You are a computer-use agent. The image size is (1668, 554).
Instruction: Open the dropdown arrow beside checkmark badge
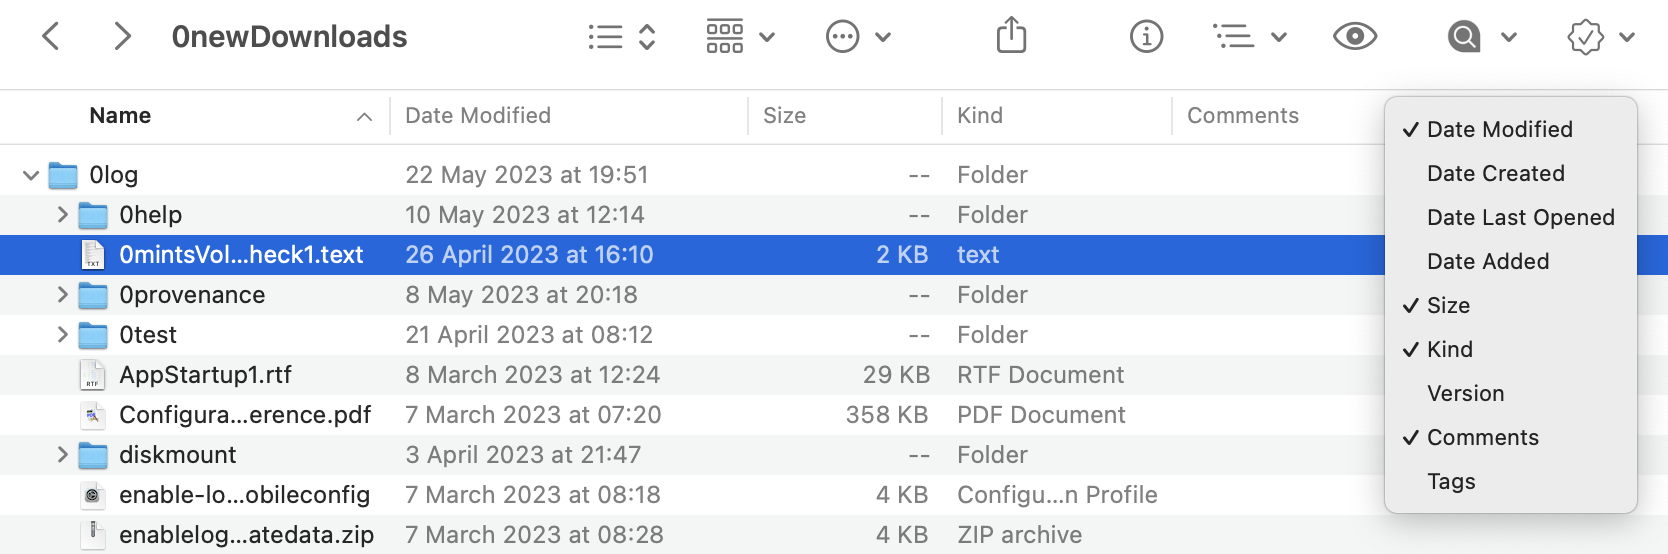[1627, 38]
